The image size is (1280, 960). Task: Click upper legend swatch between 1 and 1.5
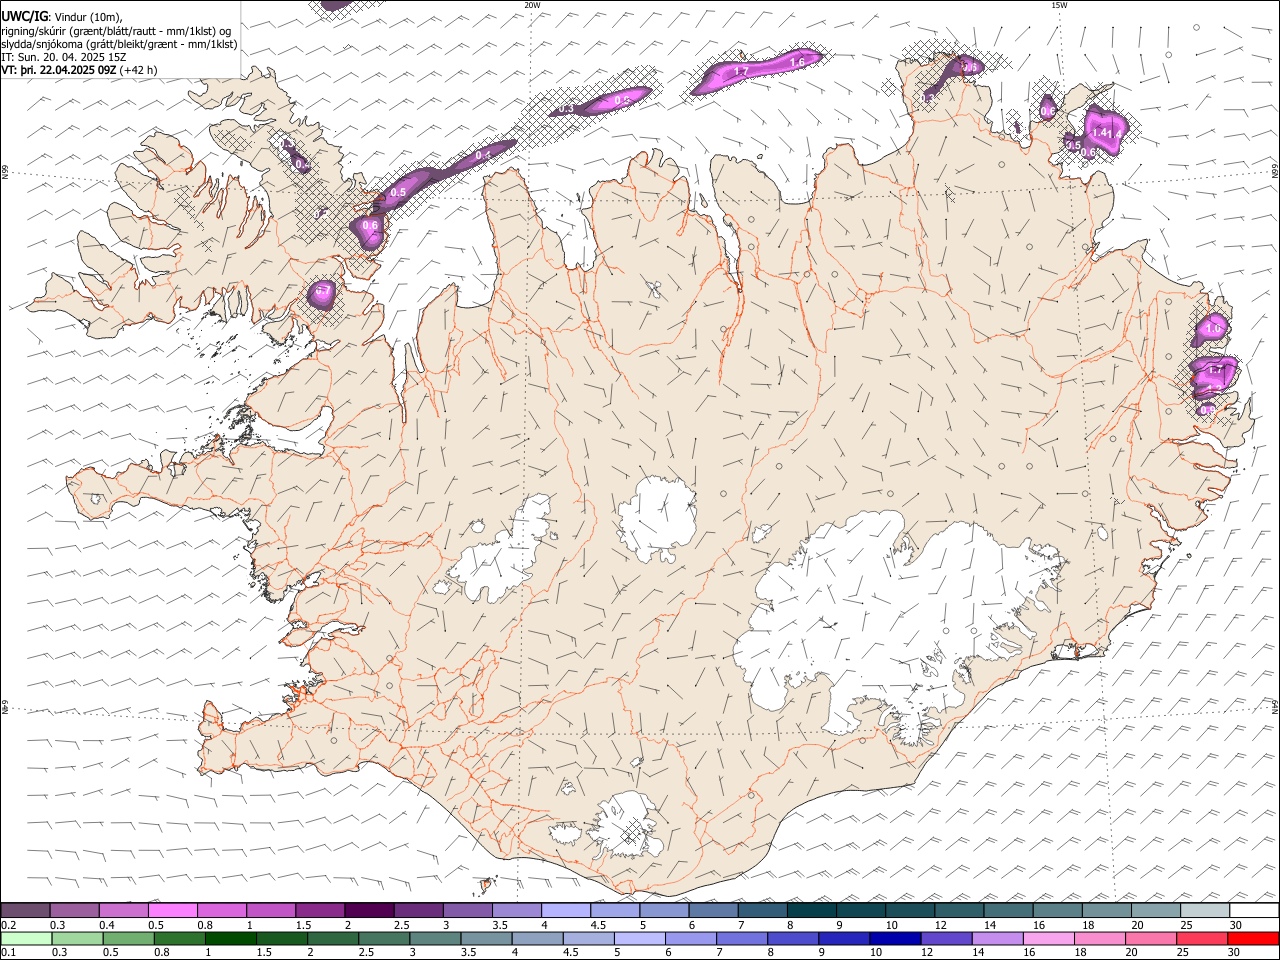coord(270,910)
